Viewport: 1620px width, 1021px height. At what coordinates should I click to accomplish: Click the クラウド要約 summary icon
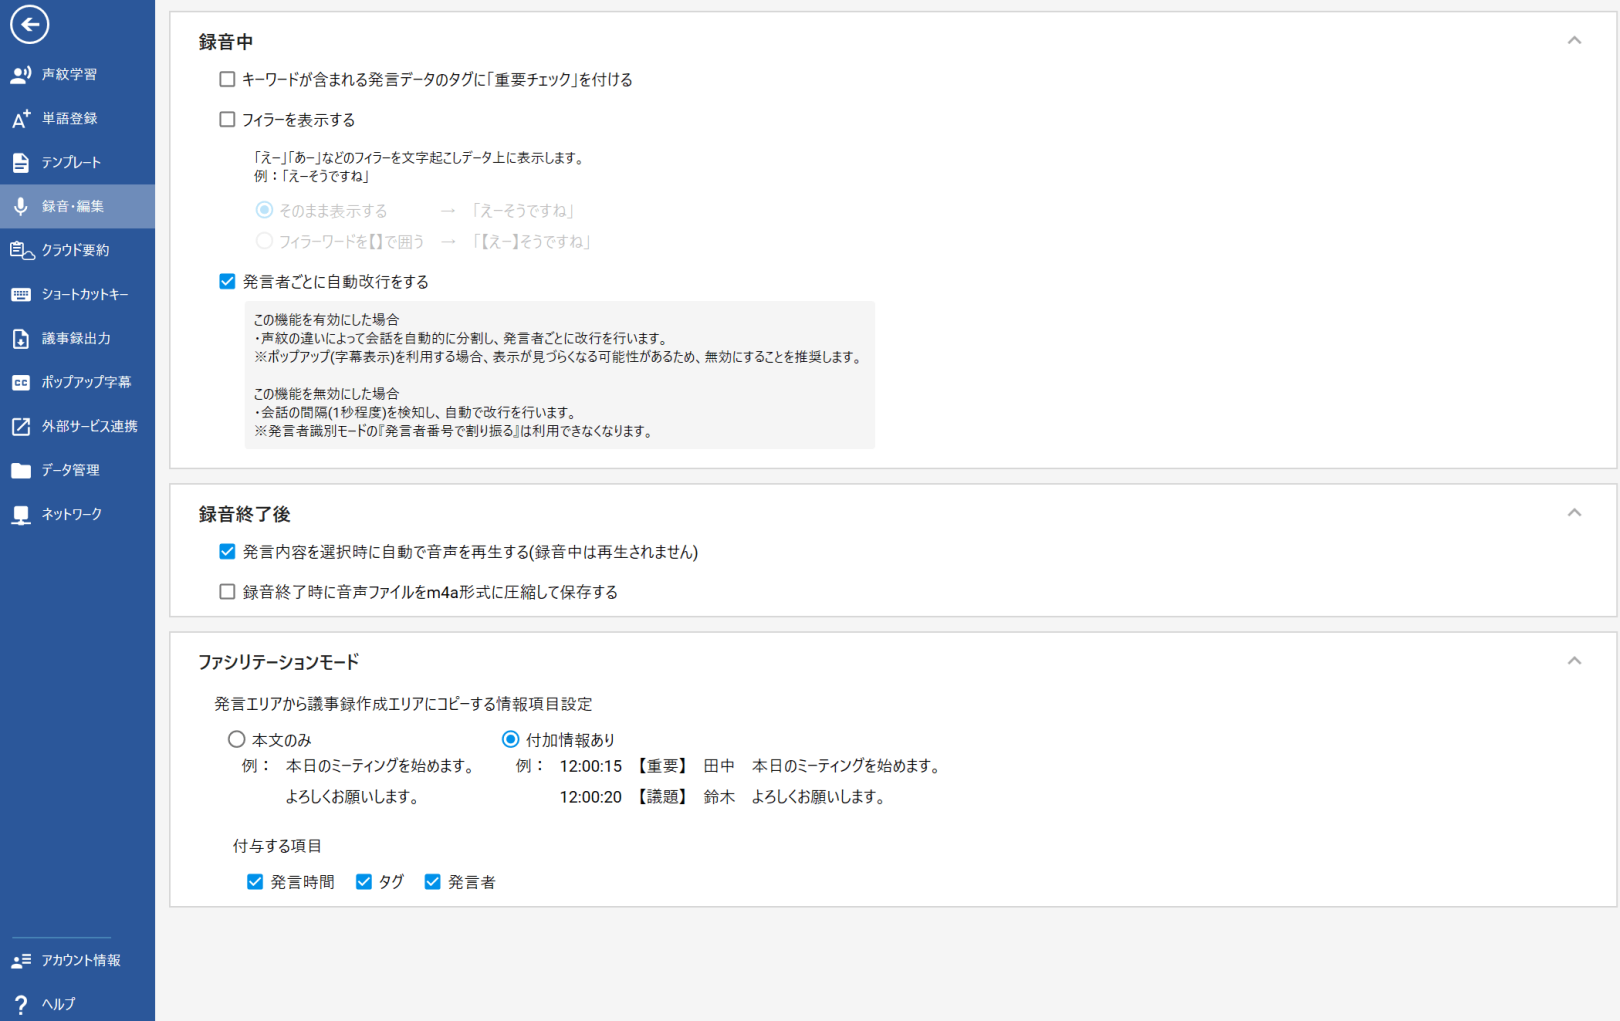(x=21, y=250)
